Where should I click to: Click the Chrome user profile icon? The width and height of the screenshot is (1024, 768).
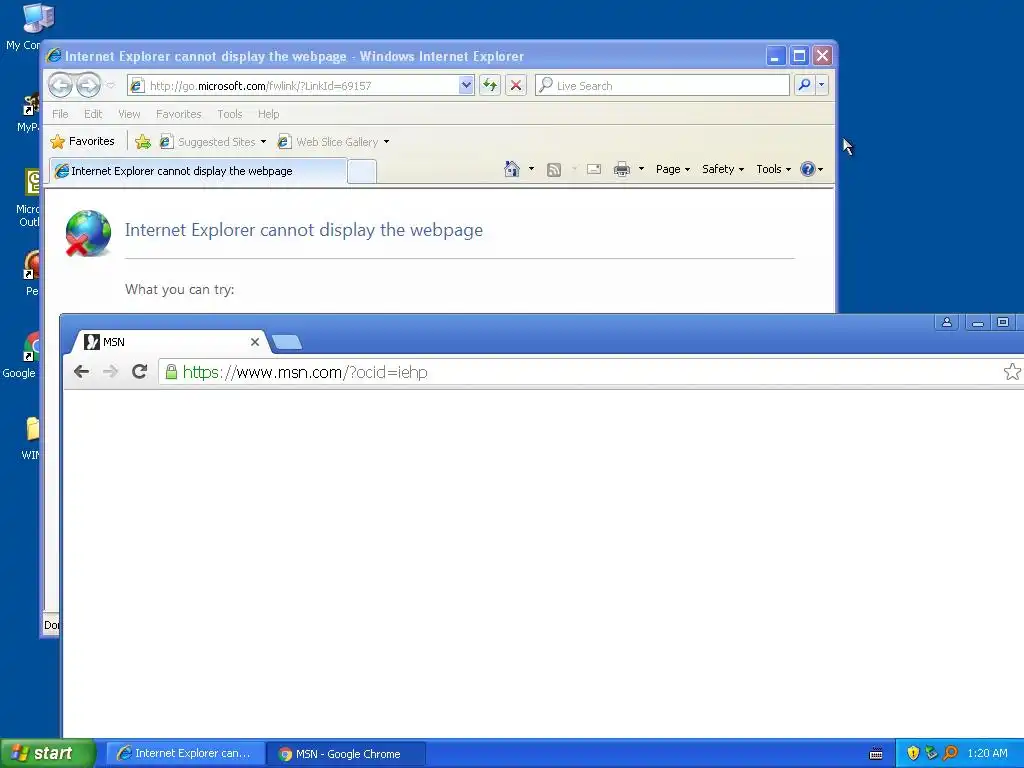point(946,322)
